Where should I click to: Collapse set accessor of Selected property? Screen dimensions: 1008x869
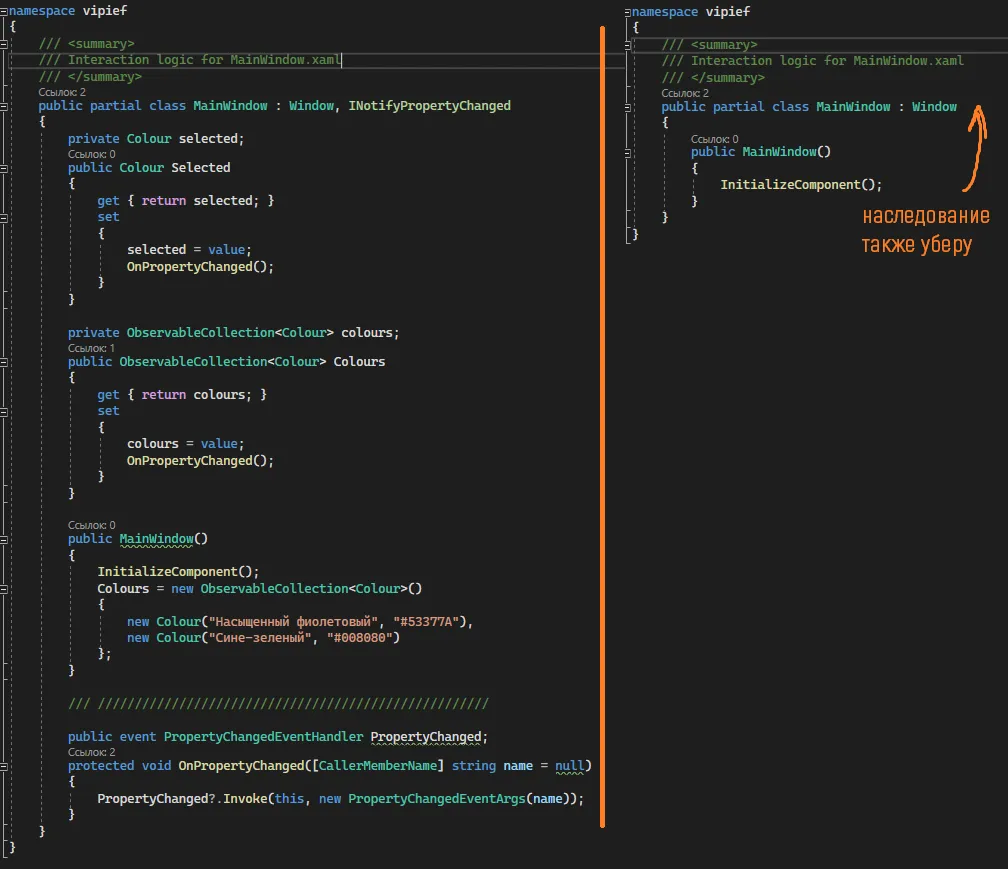pos(4,218)
